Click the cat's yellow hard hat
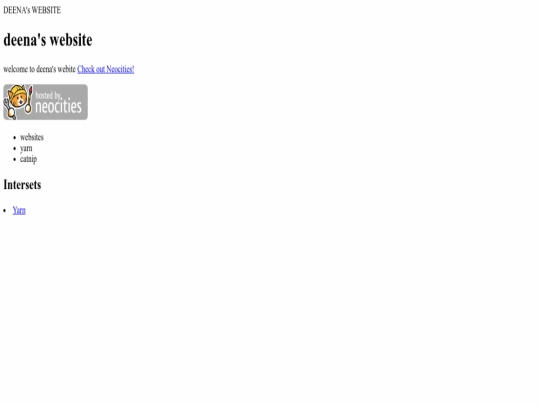Screen dimensions: 540x405 tap(17, 90)
